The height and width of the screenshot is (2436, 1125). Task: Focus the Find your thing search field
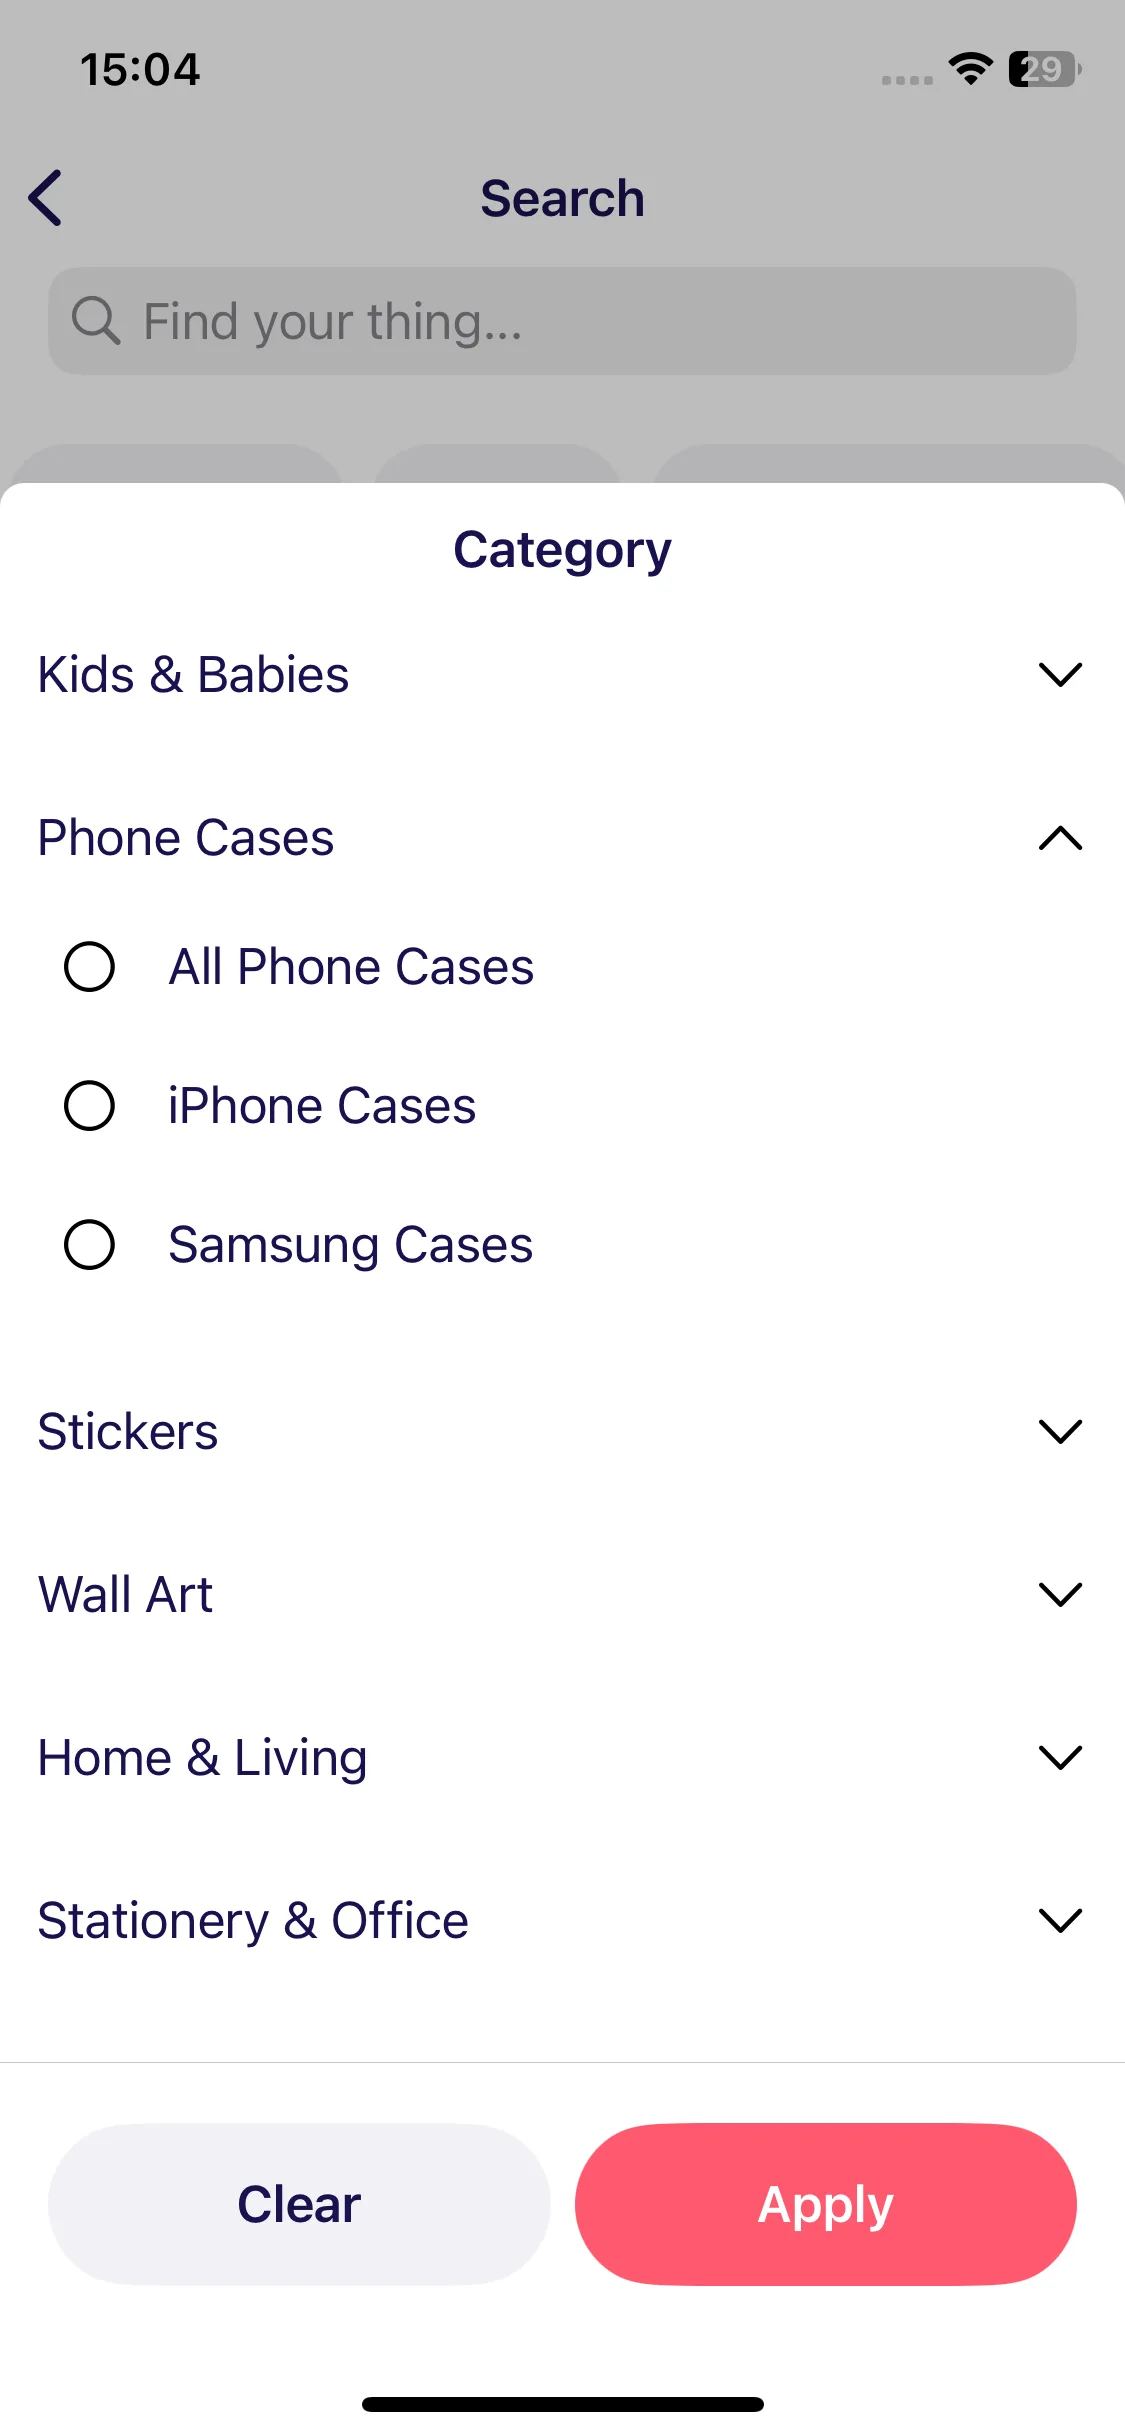562,321
